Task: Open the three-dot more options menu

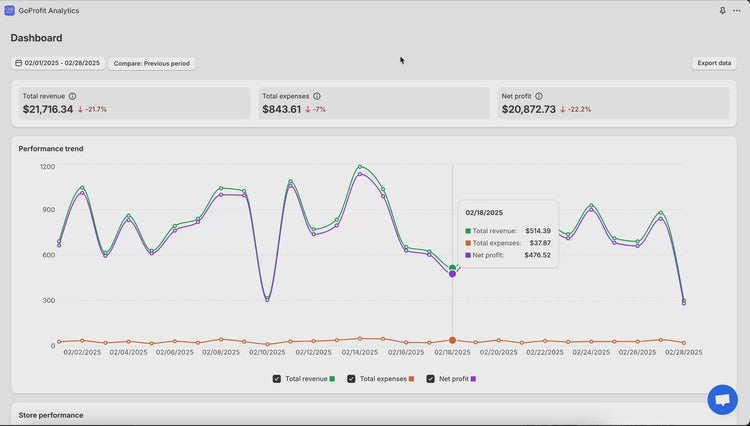Action: tap(737, 10)
